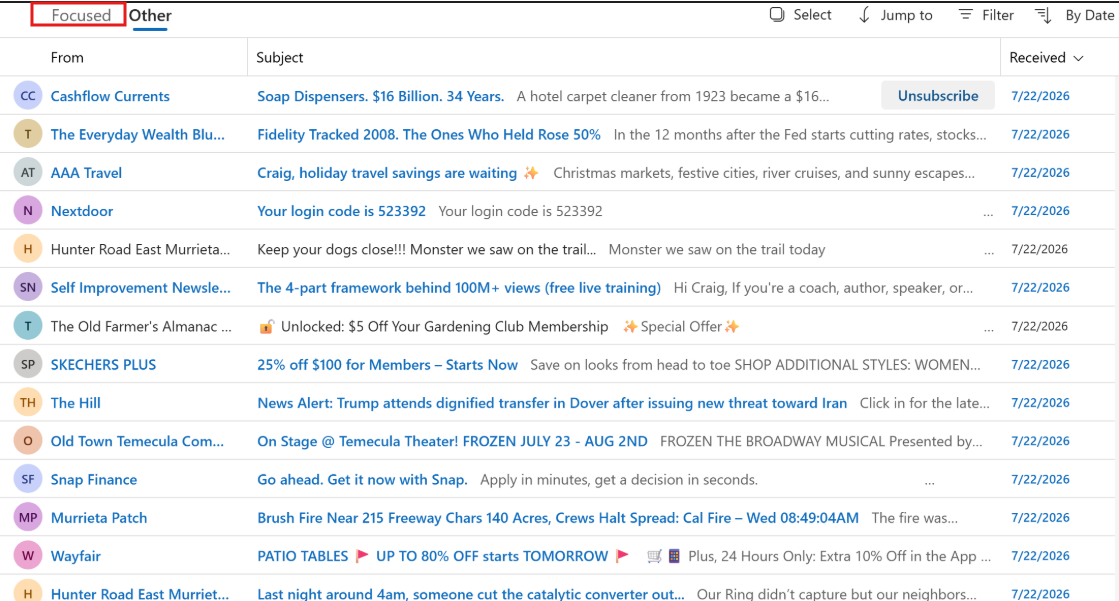Switch to the Focused tab

pyautogui.click(x=79, y=15)
